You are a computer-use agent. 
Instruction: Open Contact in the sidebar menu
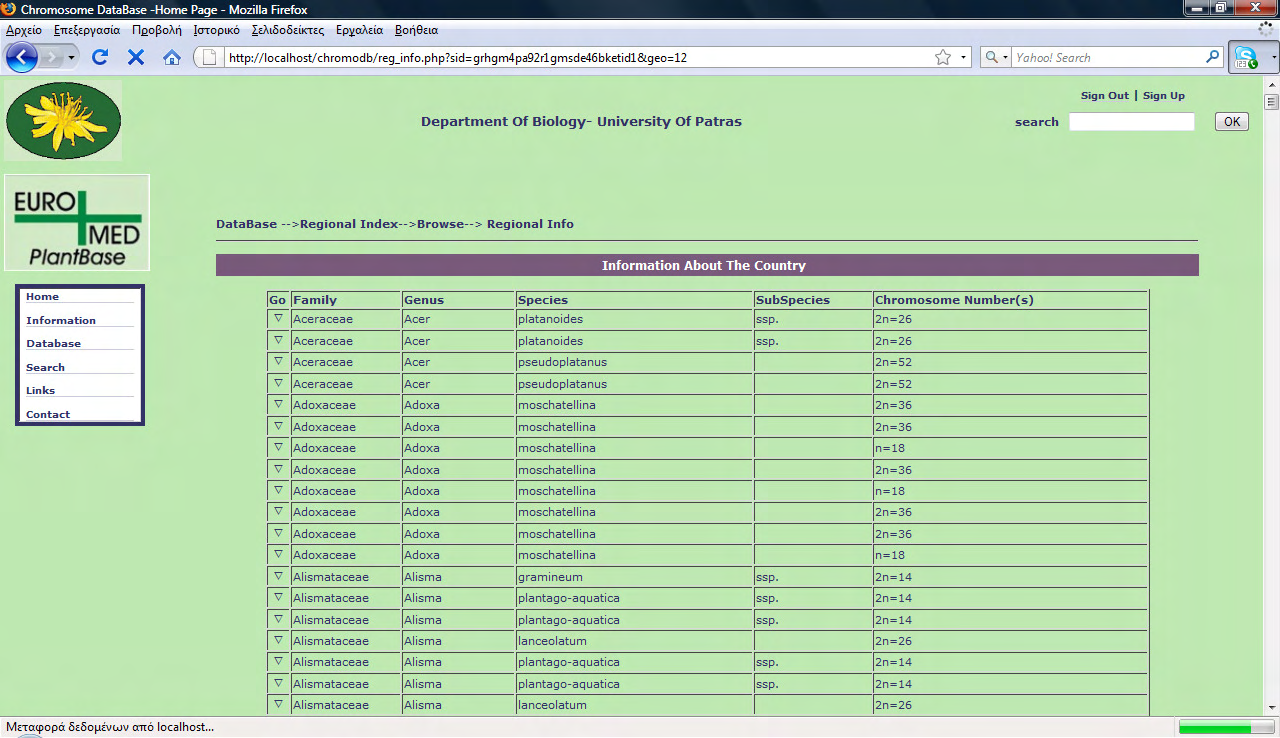pos(48,415)
